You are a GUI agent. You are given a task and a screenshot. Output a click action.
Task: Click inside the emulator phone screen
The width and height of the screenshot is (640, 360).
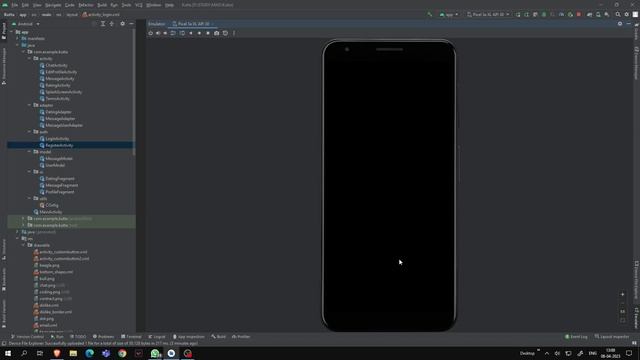pos(389,186)
